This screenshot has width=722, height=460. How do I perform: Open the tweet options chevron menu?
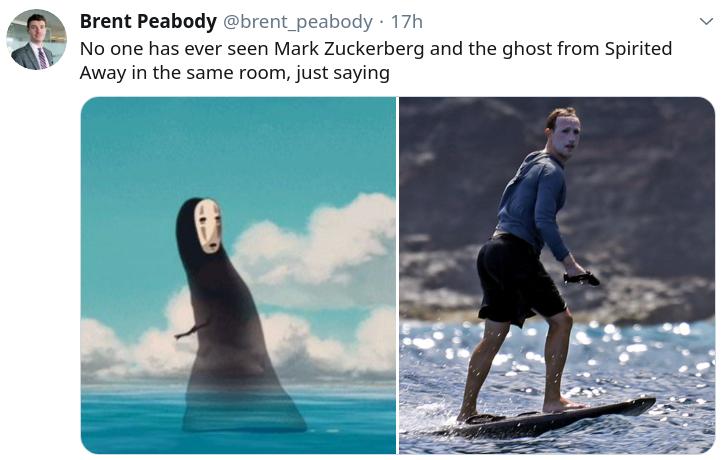[x=706, y=21]
